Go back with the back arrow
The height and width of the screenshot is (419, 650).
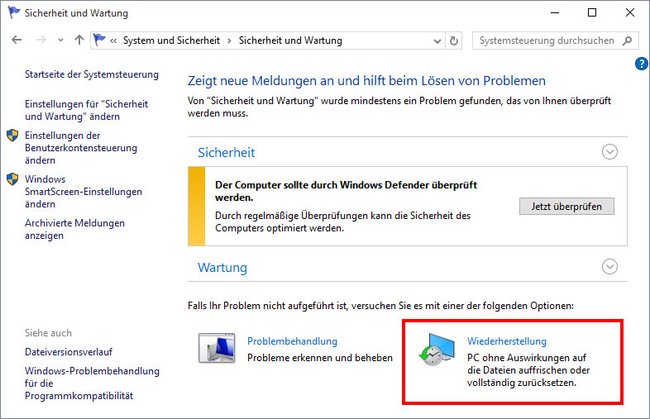pyautogui.click(x=17, y=40)
